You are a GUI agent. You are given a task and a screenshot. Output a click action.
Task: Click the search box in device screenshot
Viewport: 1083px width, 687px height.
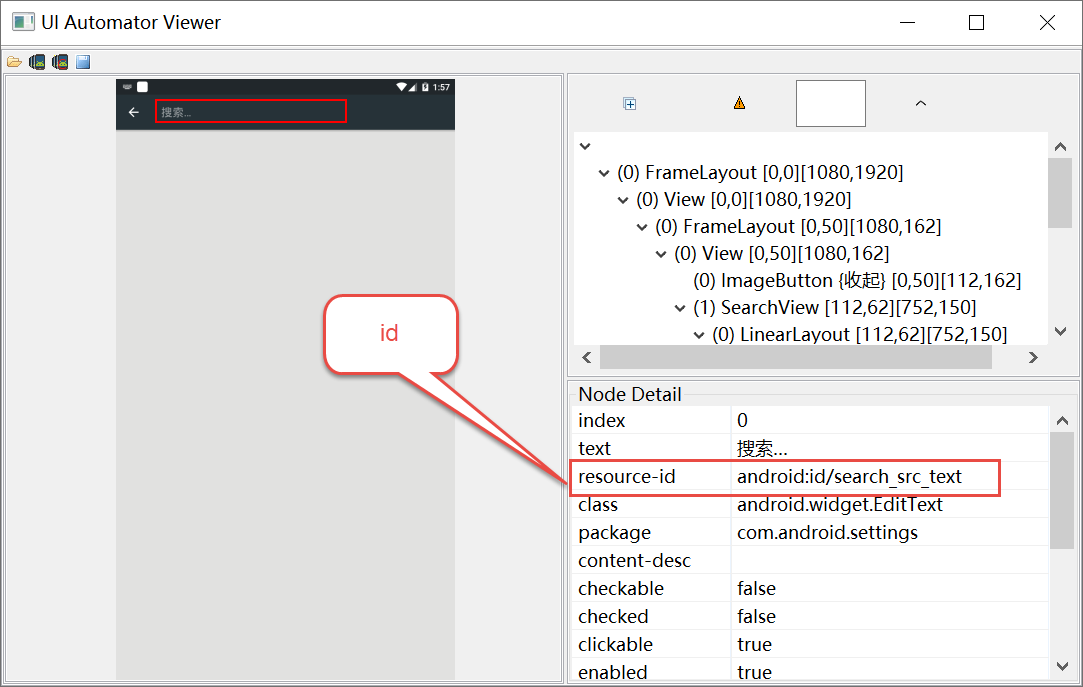click(251, 111)
